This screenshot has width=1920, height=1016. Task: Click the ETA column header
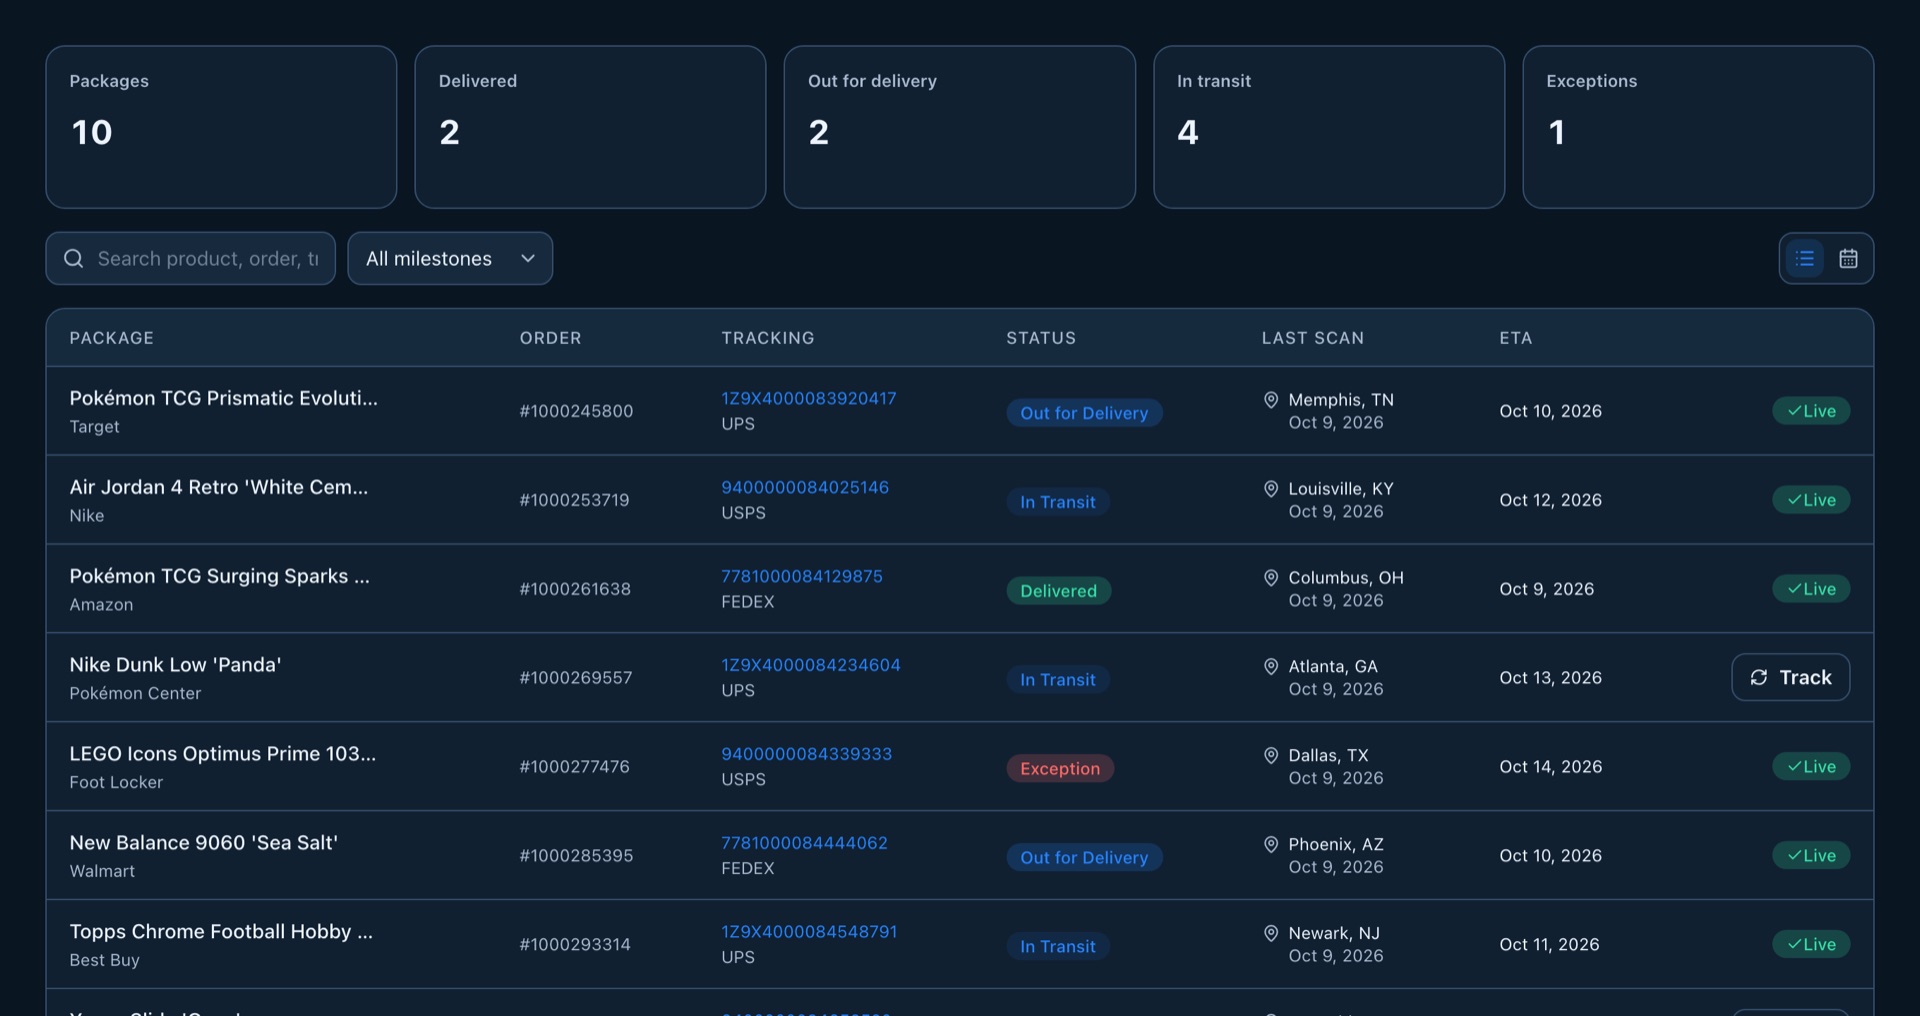coord(1516,338)
